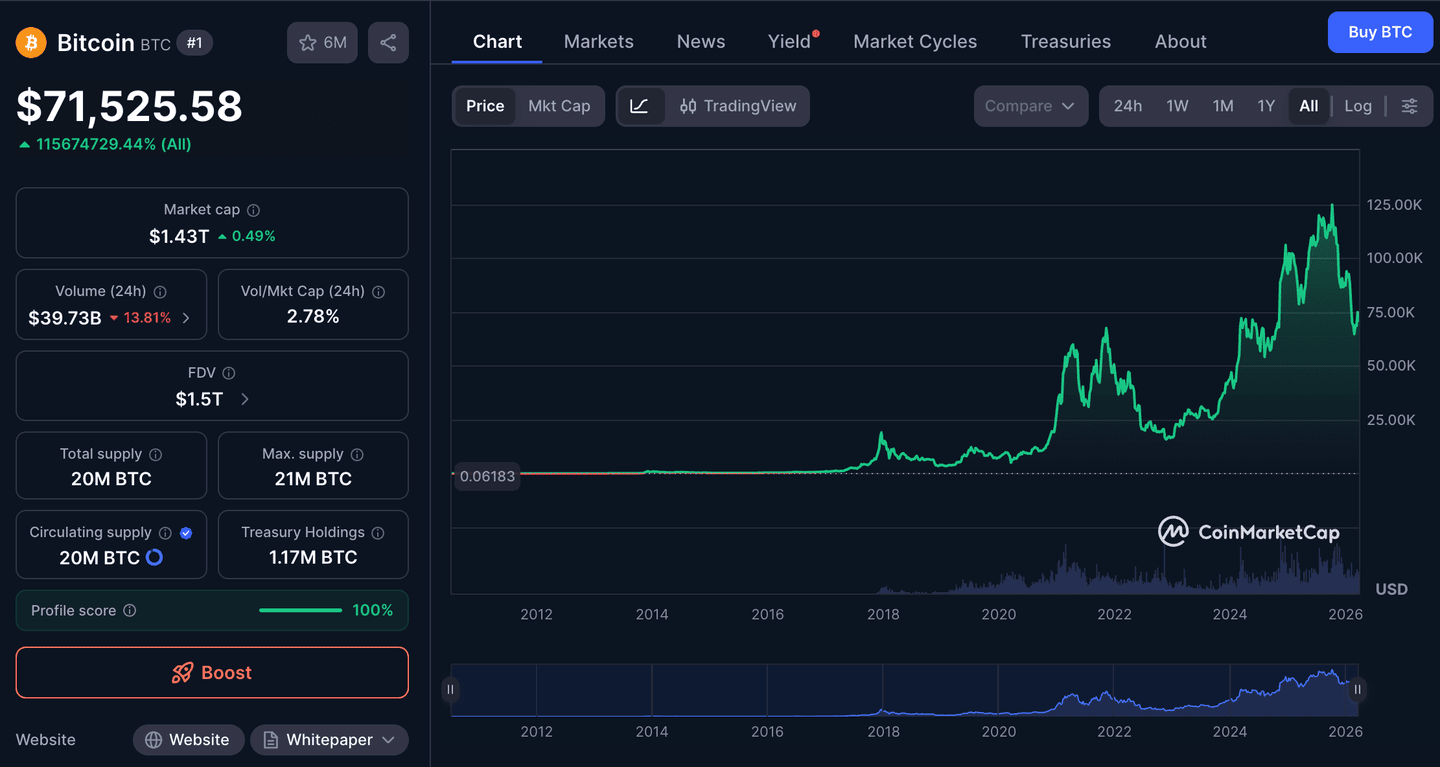Open the Bitcoin Website link
The width and height of the screenshot is (1440, 767).
tap(188, 740)
